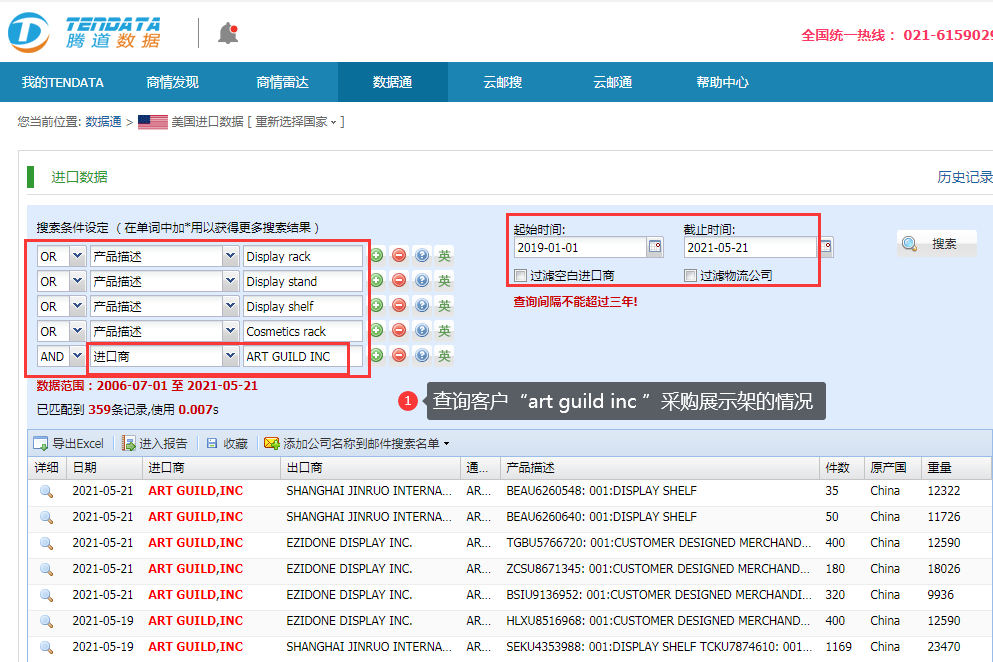Add a condition after the ART GUILD INC row

[376, 355]
